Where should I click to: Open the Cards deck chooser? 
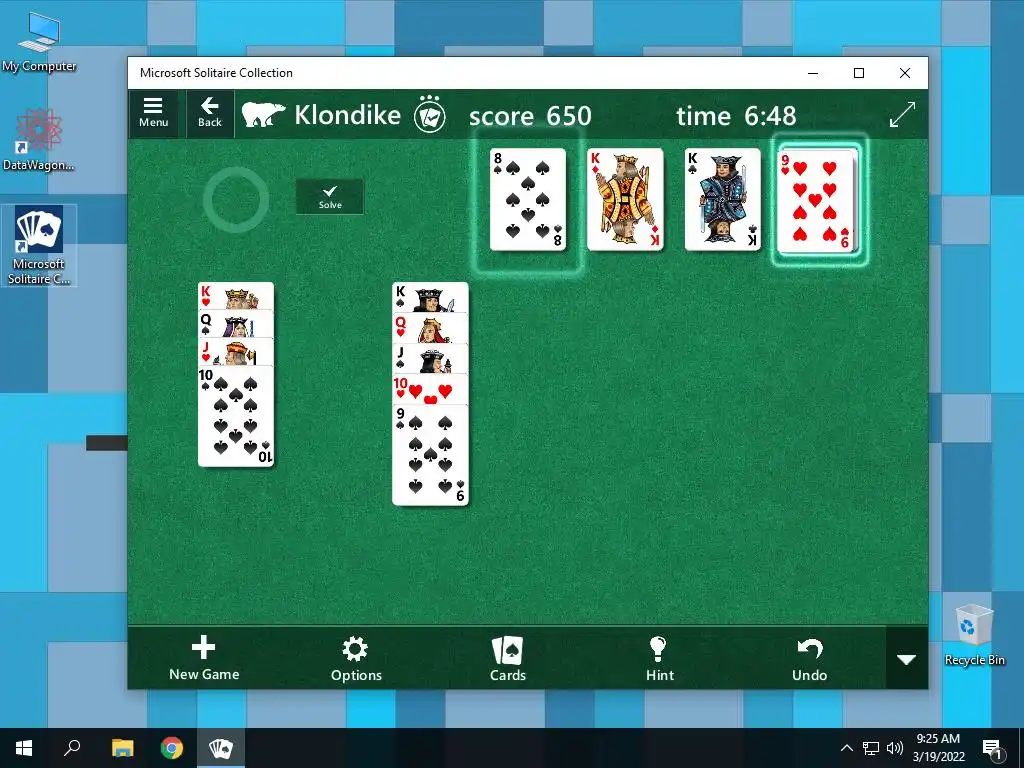pos(507,658)
